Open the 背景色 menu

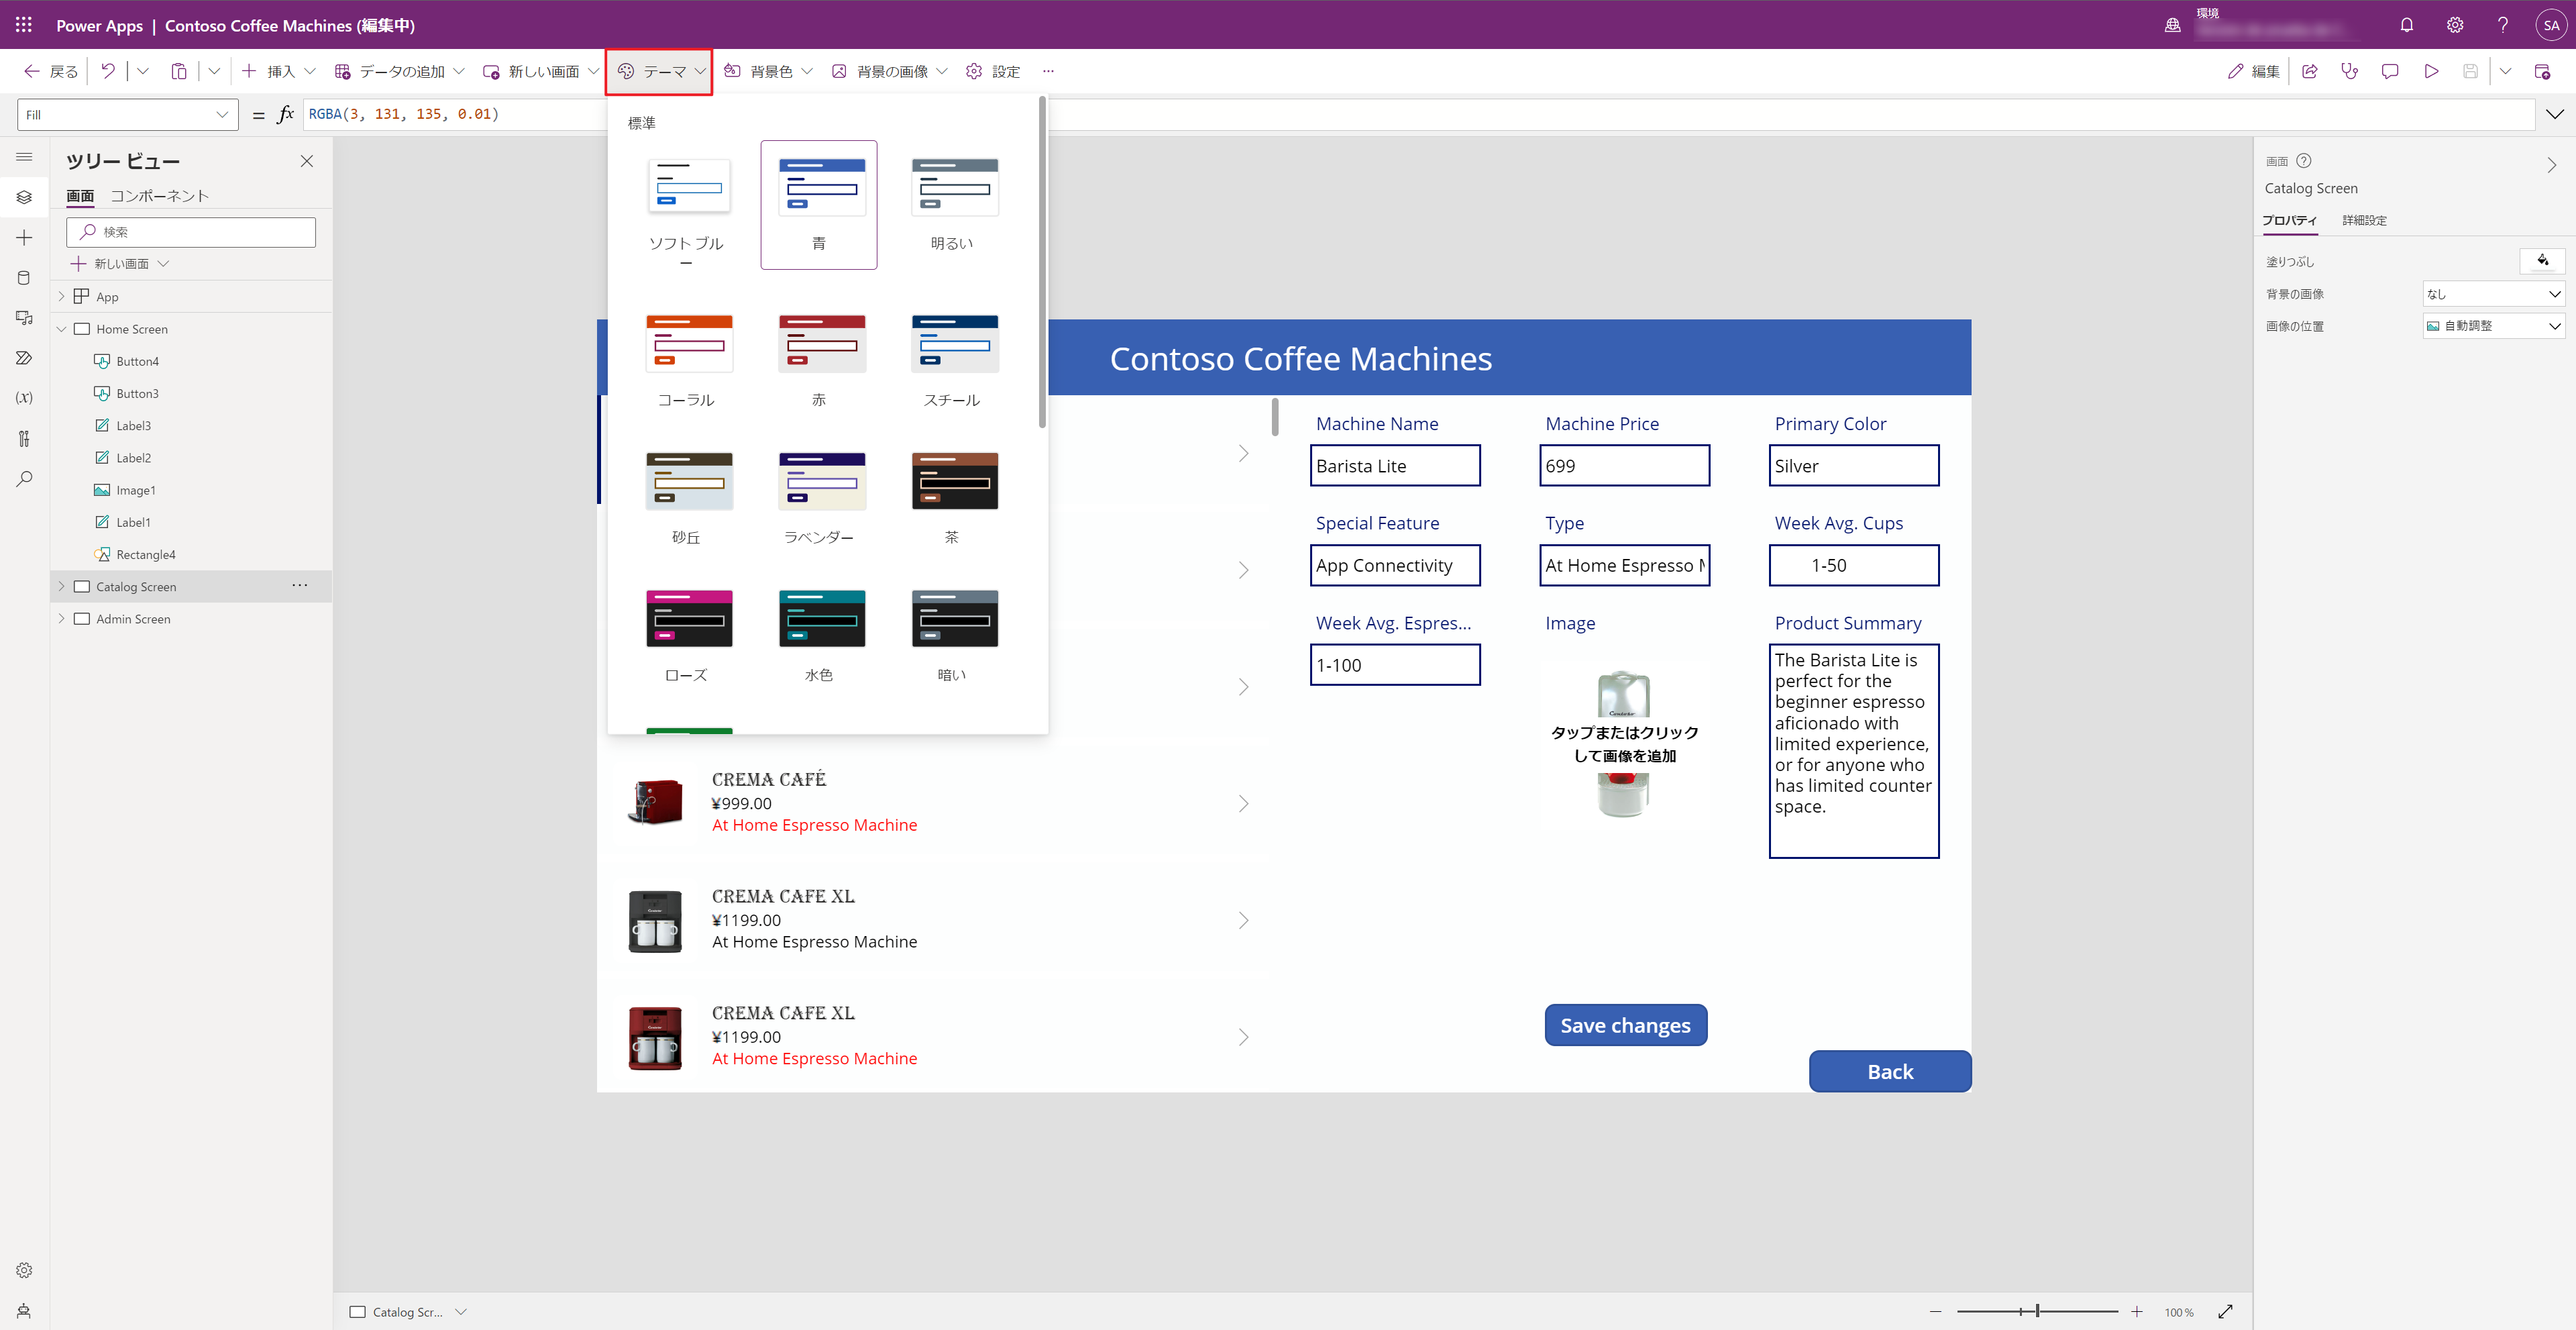tap(768, 71)
